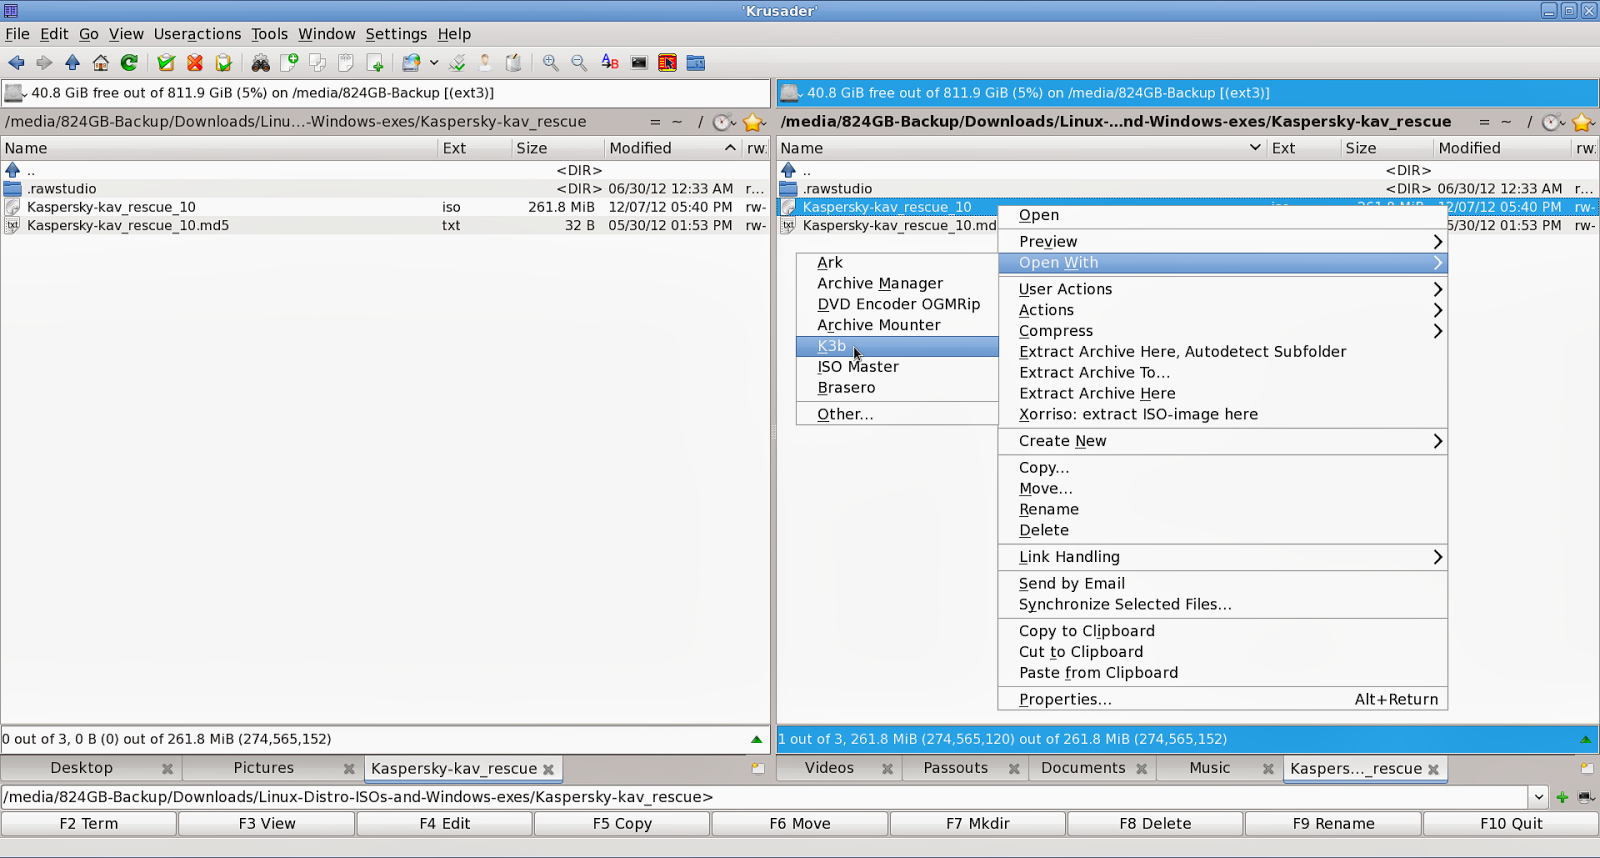Viewport: 1600px width, 858px height.
Task: Go to the Home directory icon
Action: tap(100, 63)
